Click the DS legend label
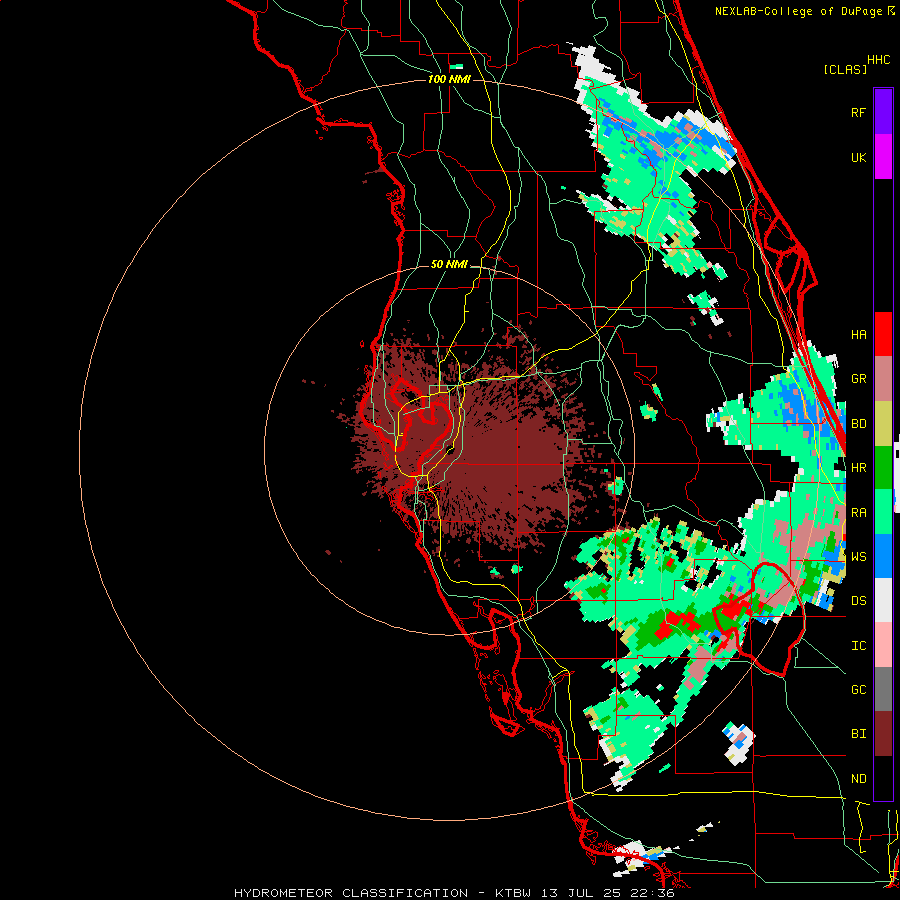The height and width of the screenshot is (900, 900). [858, 601]
